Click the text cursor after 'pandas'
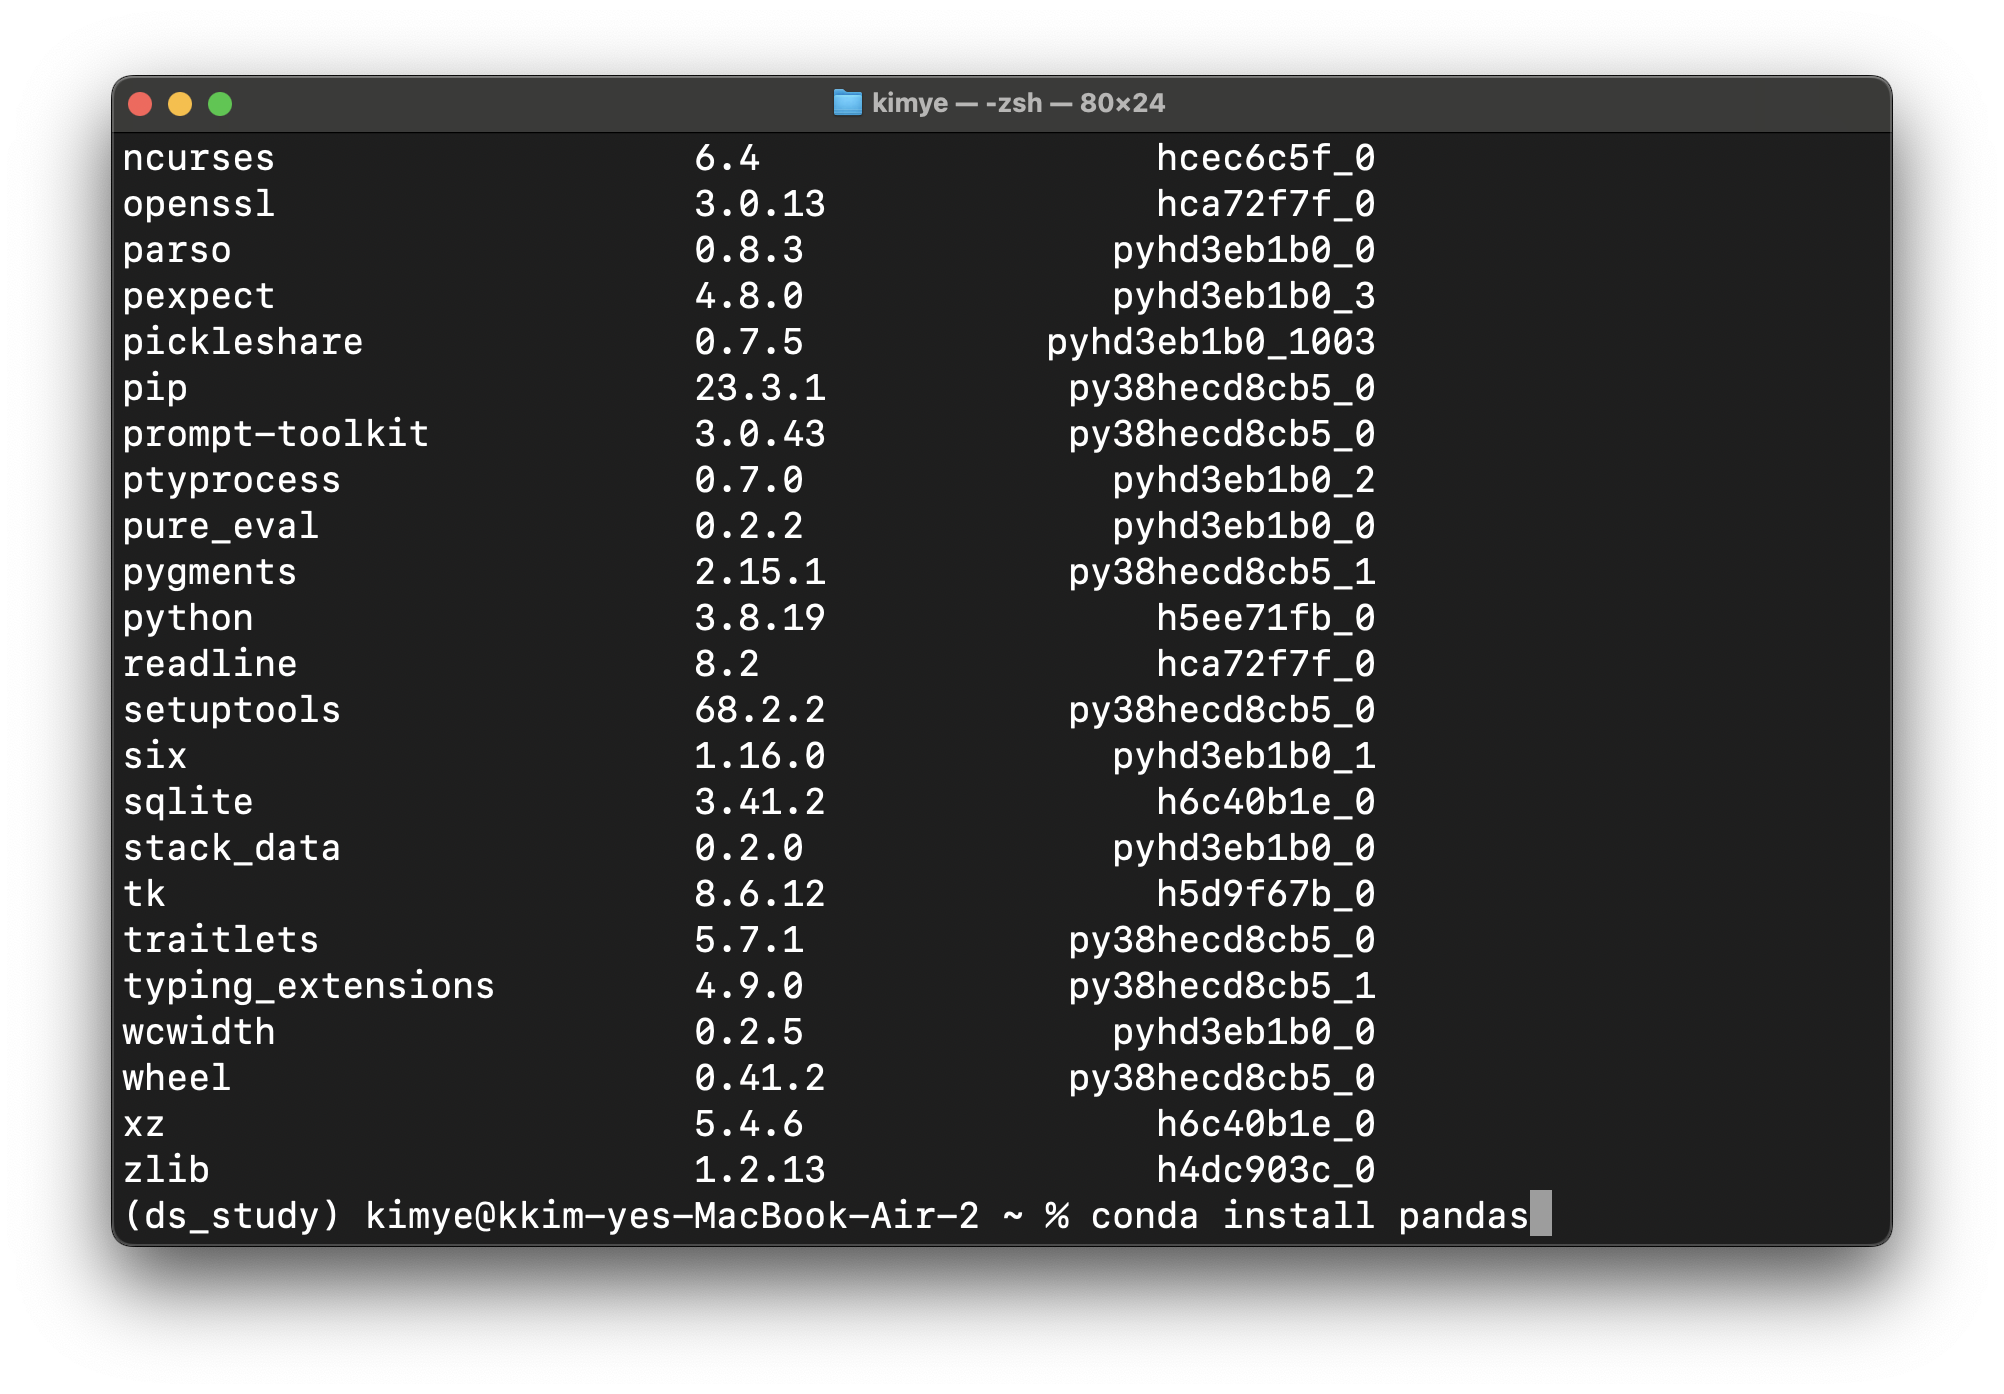Screen dimensions: 2004x1394 coord(1540,1215)
